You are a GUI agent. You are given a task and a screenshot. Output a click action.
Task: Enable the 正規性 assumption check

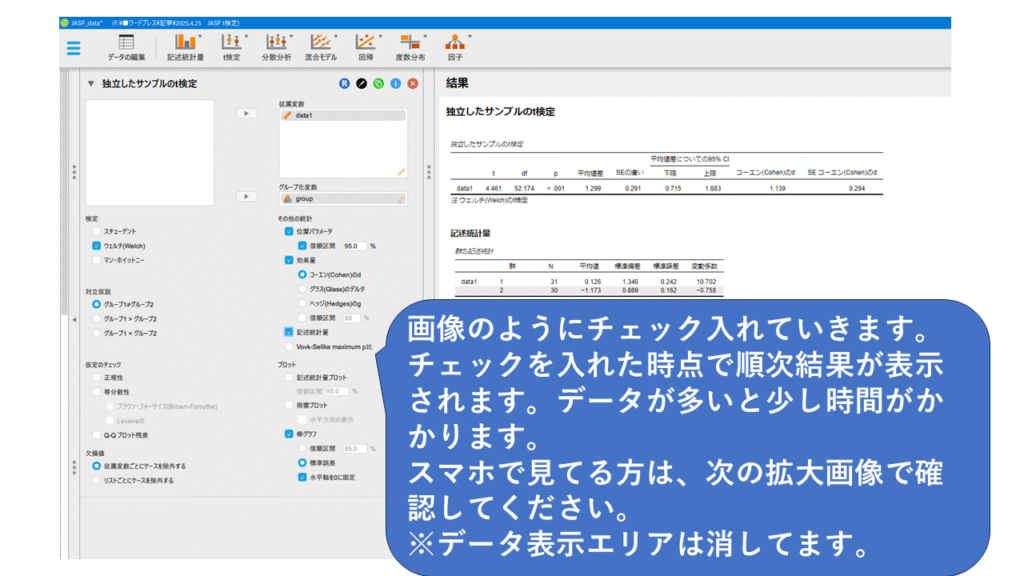pyautogui.click(x=97, y=377)
